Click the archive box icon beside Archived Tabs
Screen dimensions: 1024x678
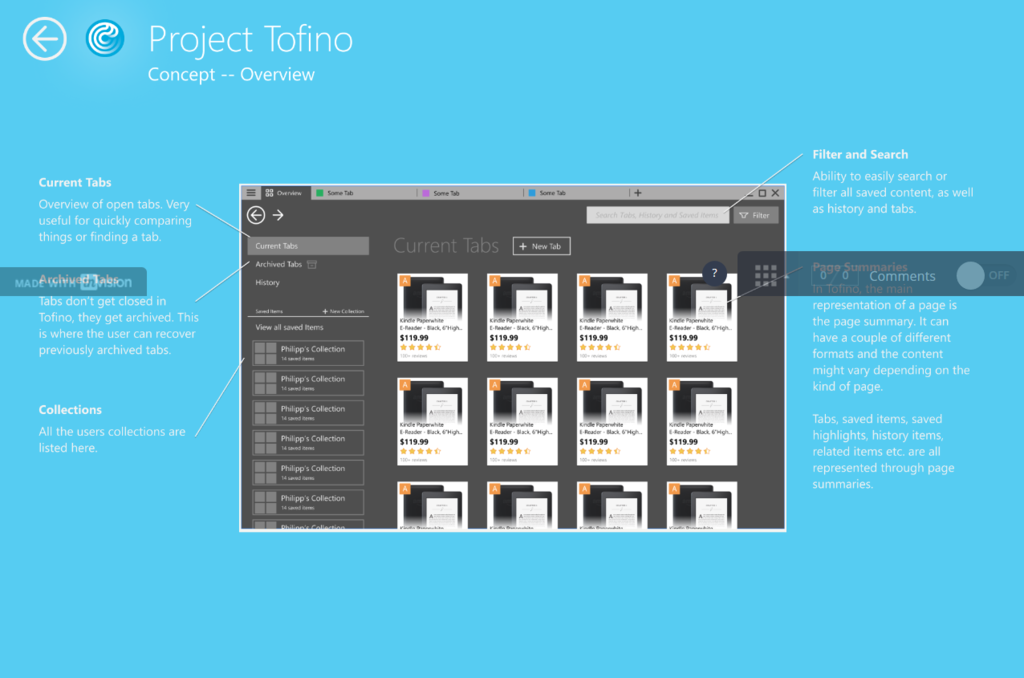(312, 264)
